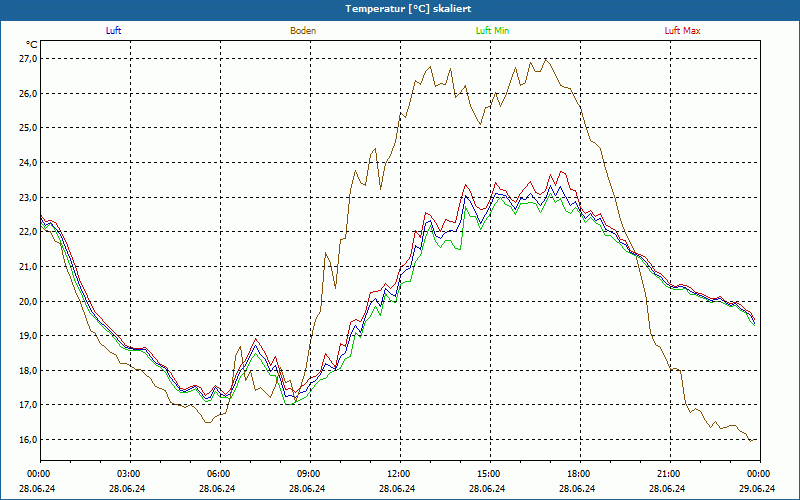Click the "Luft" legend label
Screen dimensions: 800x500
point(113,31)
